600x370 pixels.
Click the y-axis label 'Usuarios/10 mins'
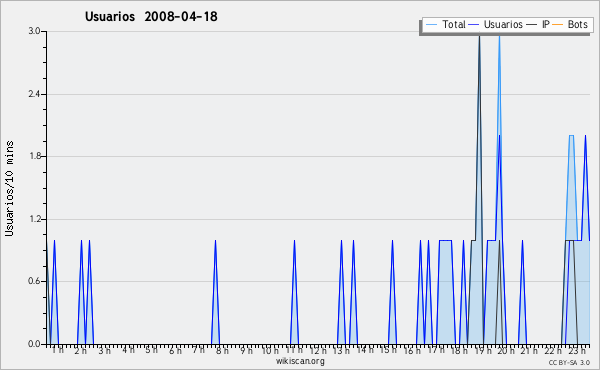pyautogui.click(x=9, y=188)
